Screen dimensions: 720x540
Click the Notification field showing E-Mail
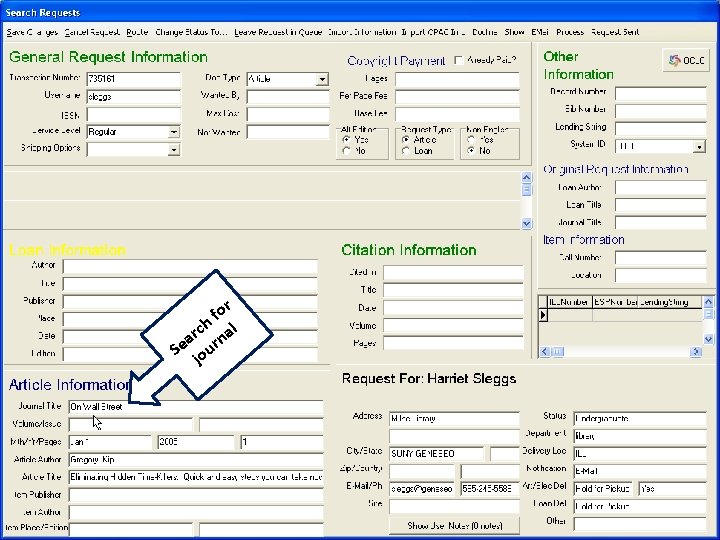pyautogui.click(x=640, y=471)
